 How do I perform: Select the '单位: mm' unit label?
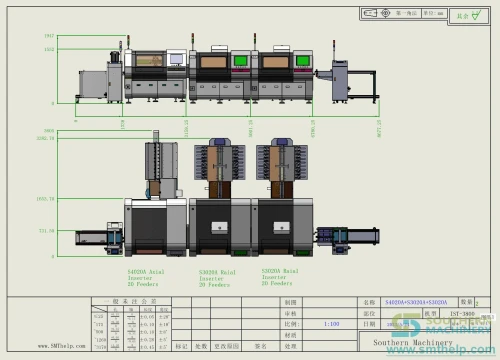433,13
